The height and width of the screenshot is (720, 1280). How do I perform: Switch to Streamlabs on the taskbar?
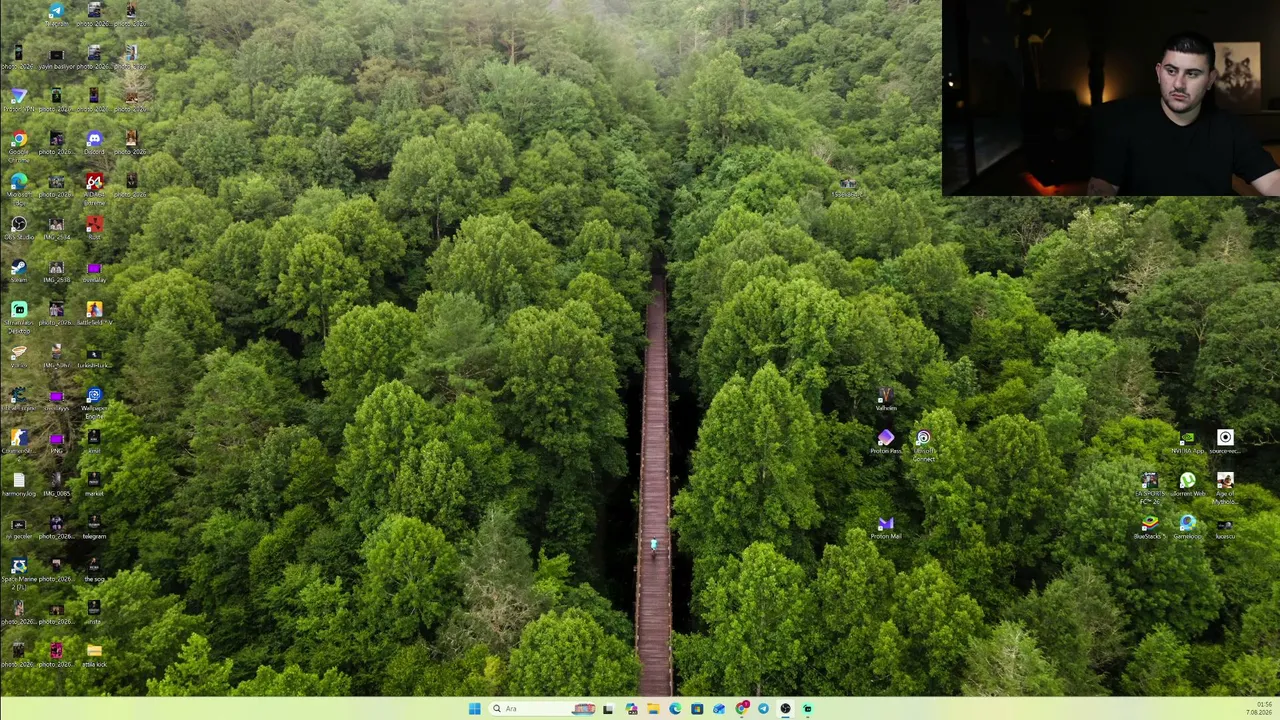click(x=807, y=709)
